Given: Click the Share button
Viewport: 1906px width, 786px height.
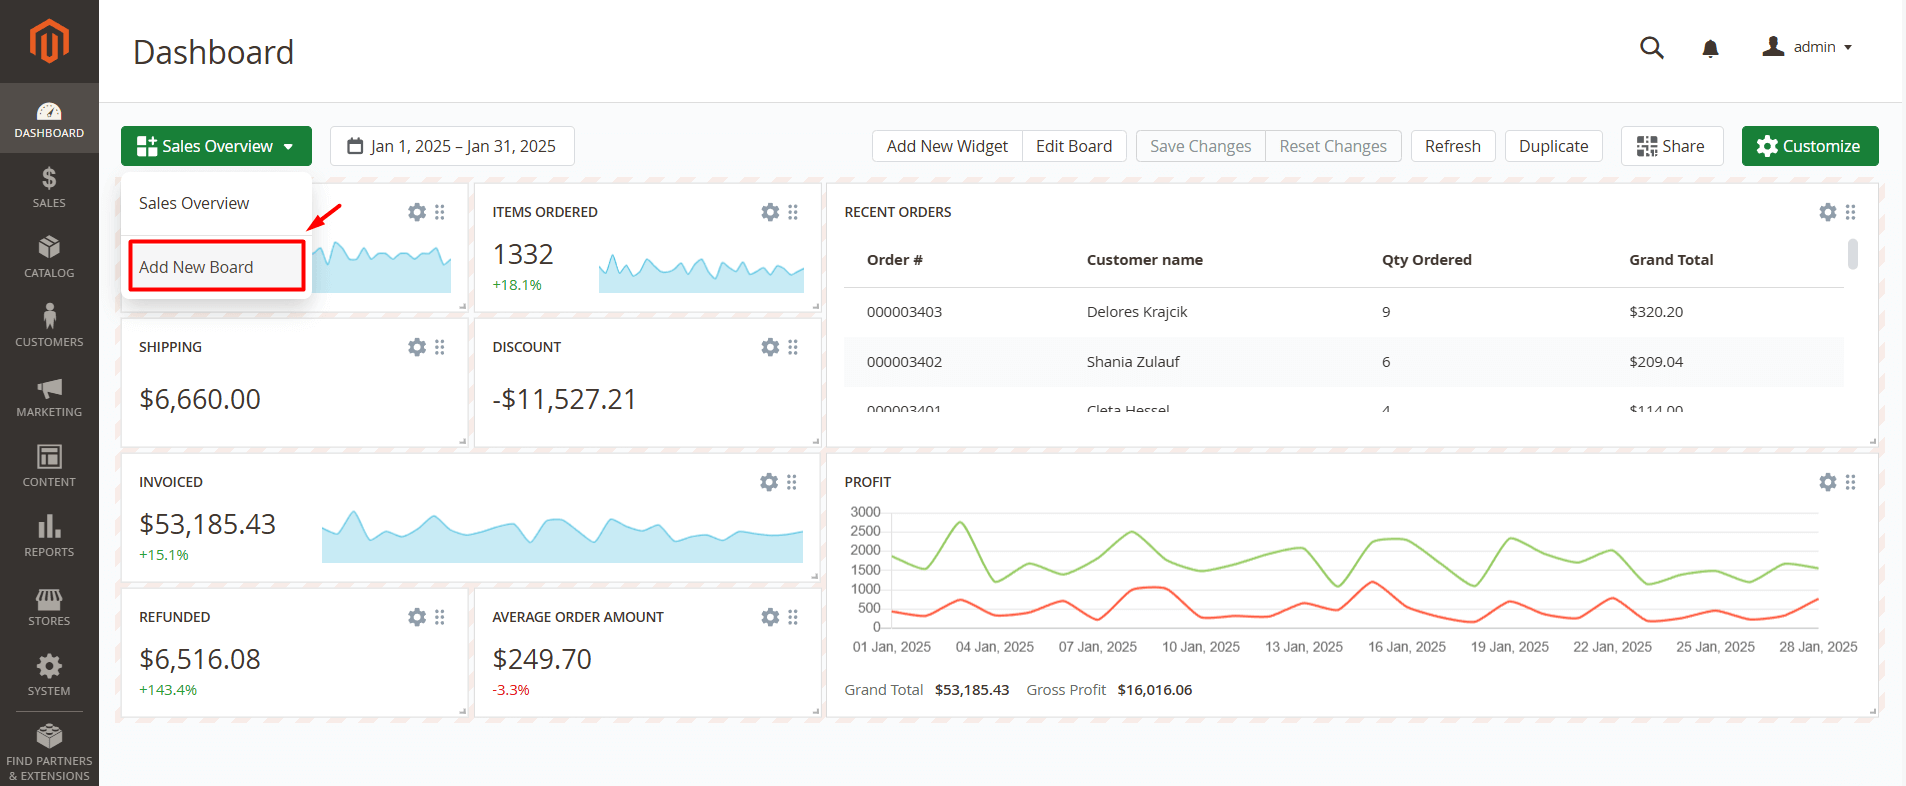Looking at the screenshot, I should point(1671,146).
